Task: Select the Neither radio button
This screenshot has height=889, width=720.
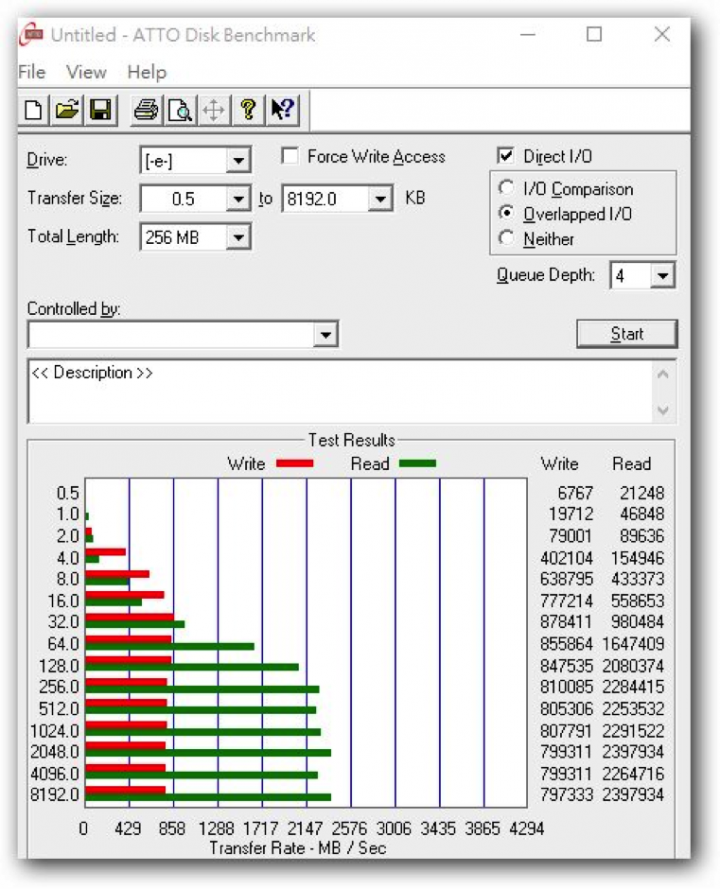Action: [x=506, y=238]
